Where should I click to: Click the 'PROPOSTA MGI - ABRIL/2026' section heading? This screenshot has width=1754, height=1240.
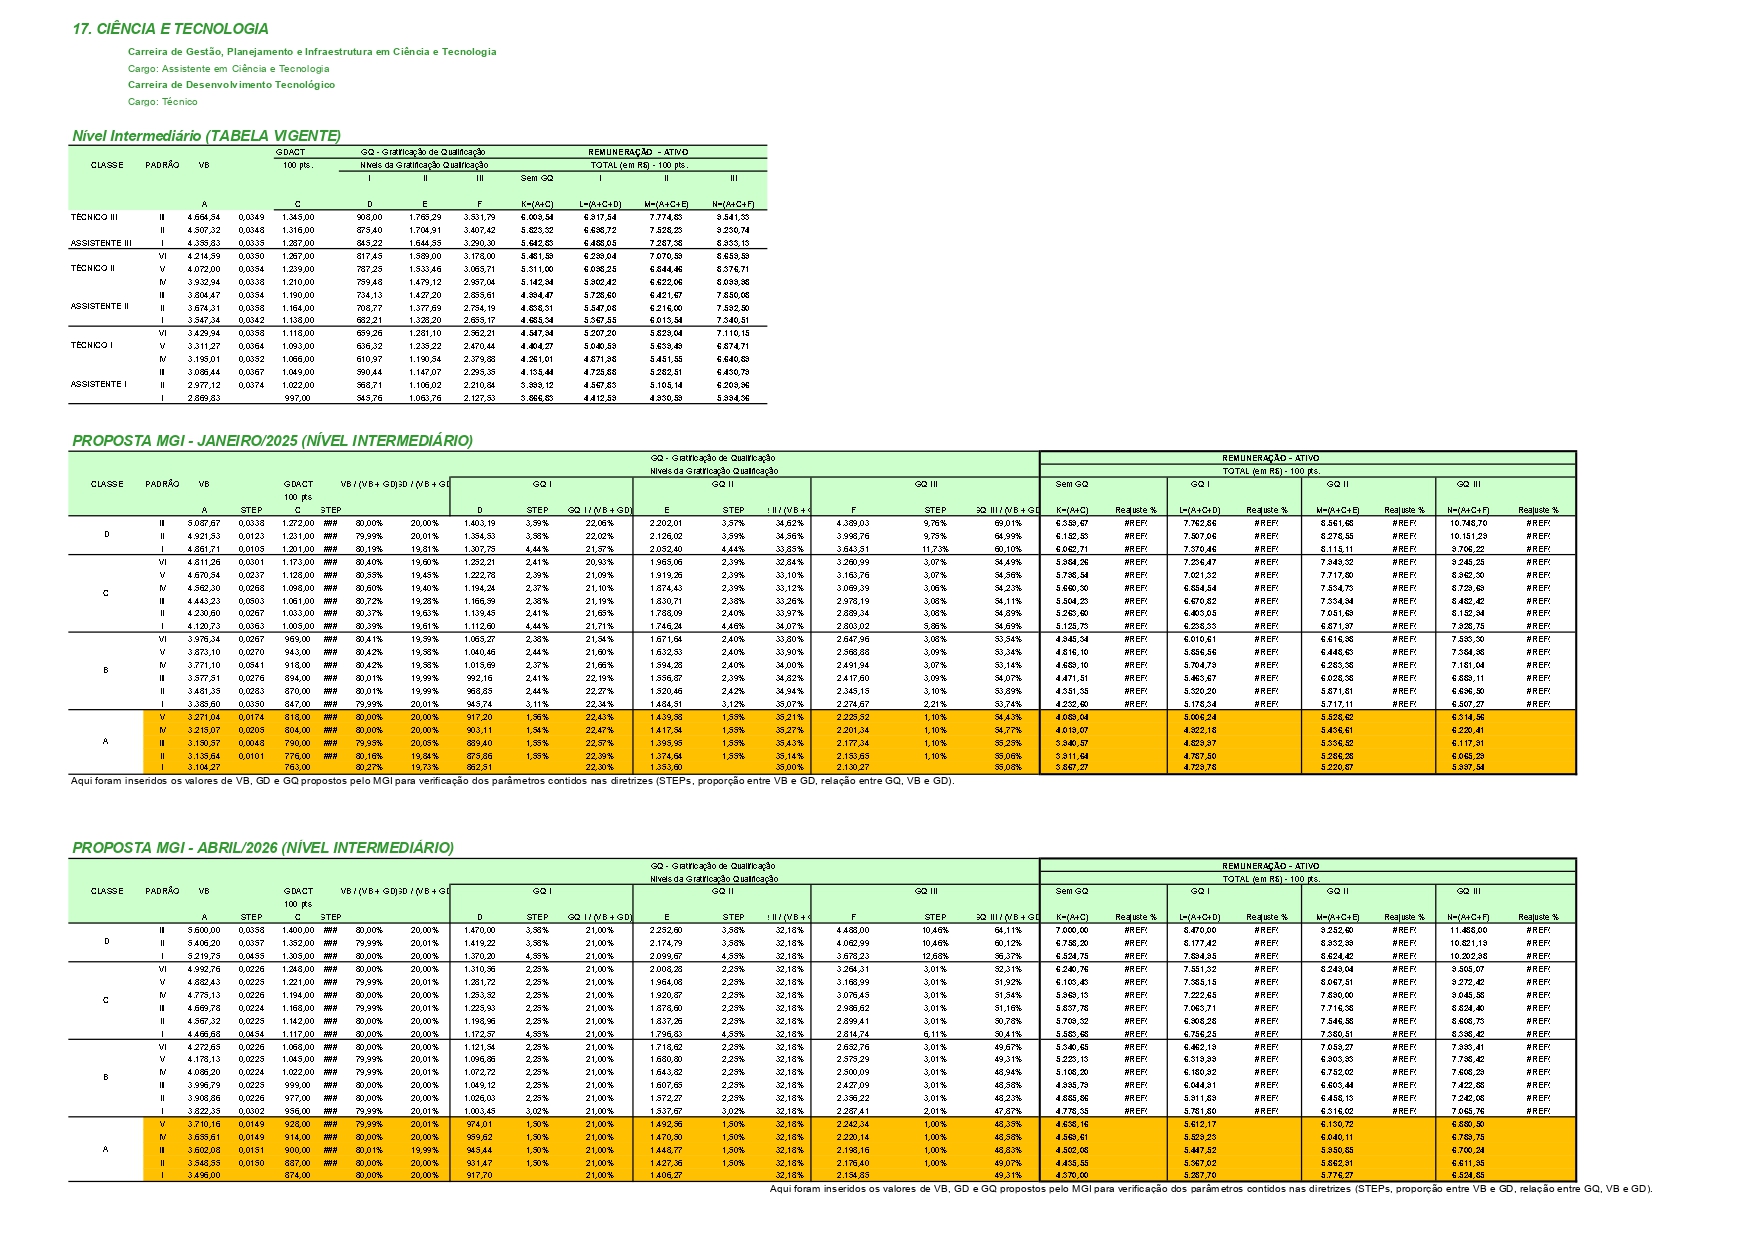click(x=262, y=848)
